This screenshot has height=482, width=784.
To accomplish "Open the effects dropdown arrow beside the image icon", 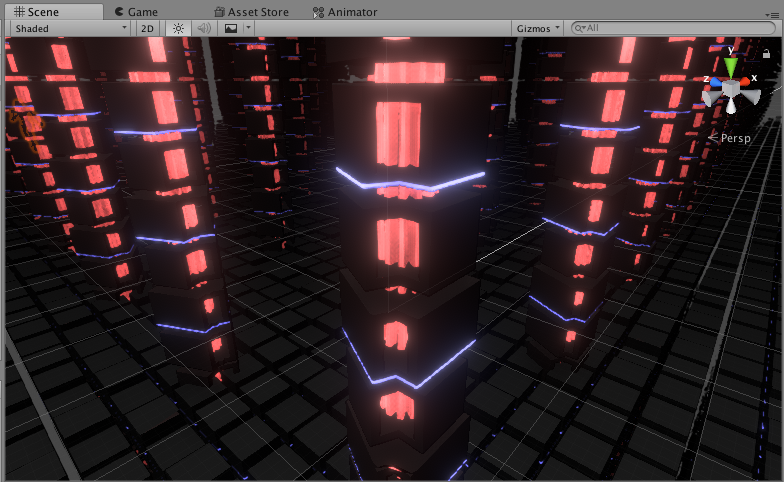I will point(247,29).
